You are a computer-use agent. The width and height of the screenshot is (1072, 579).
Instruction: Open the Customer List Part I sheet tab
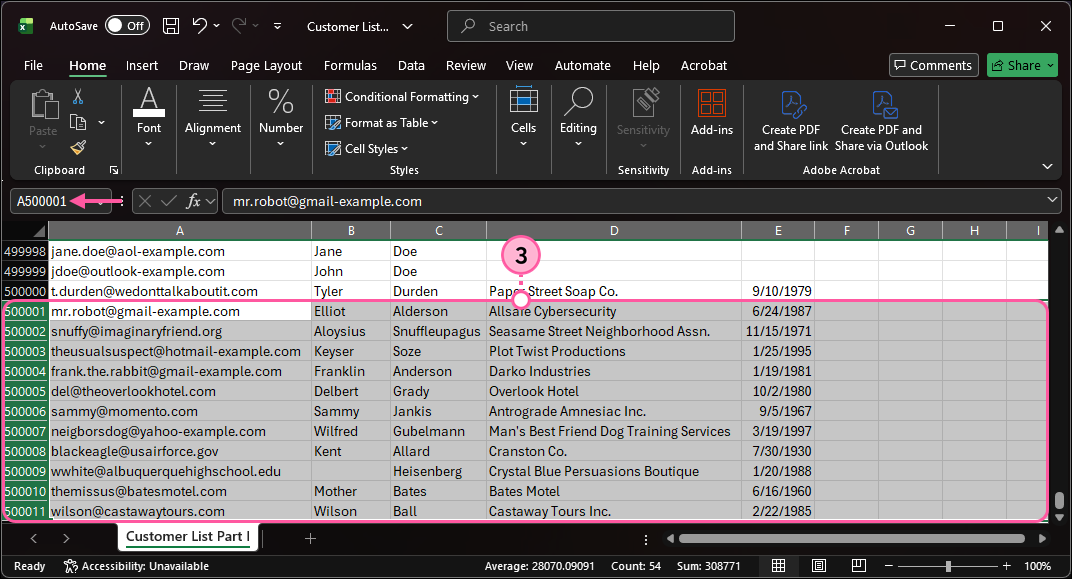[187, 537]
